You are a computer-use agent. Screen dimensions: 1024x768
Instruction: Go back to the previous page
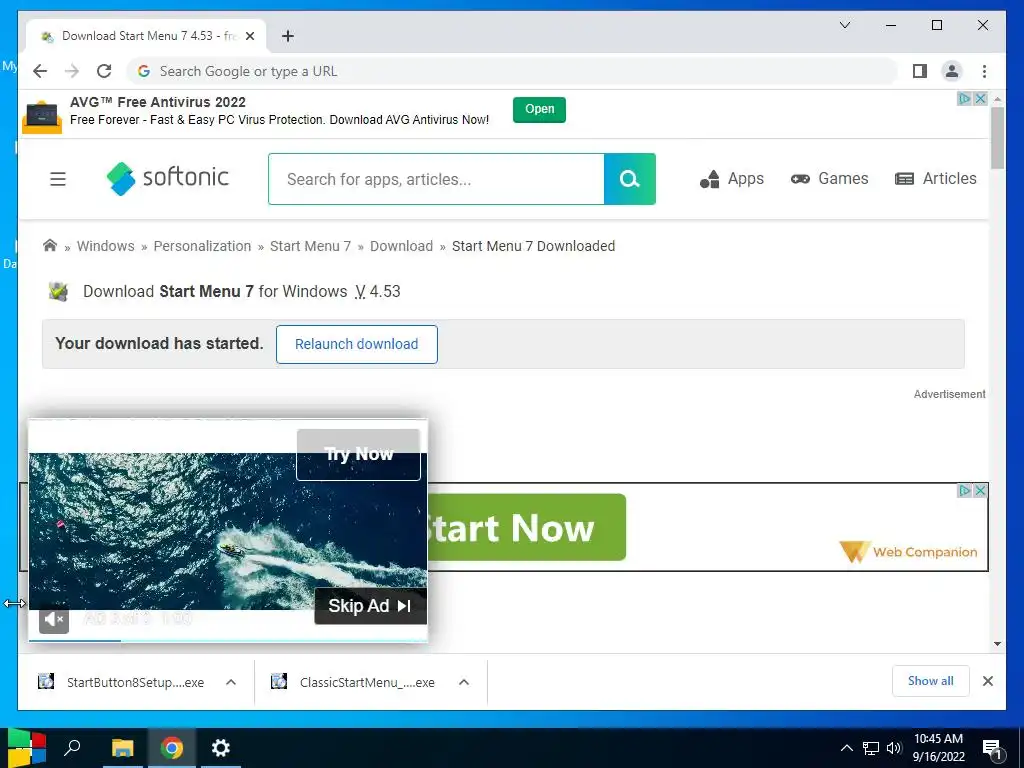coord(40,71)
